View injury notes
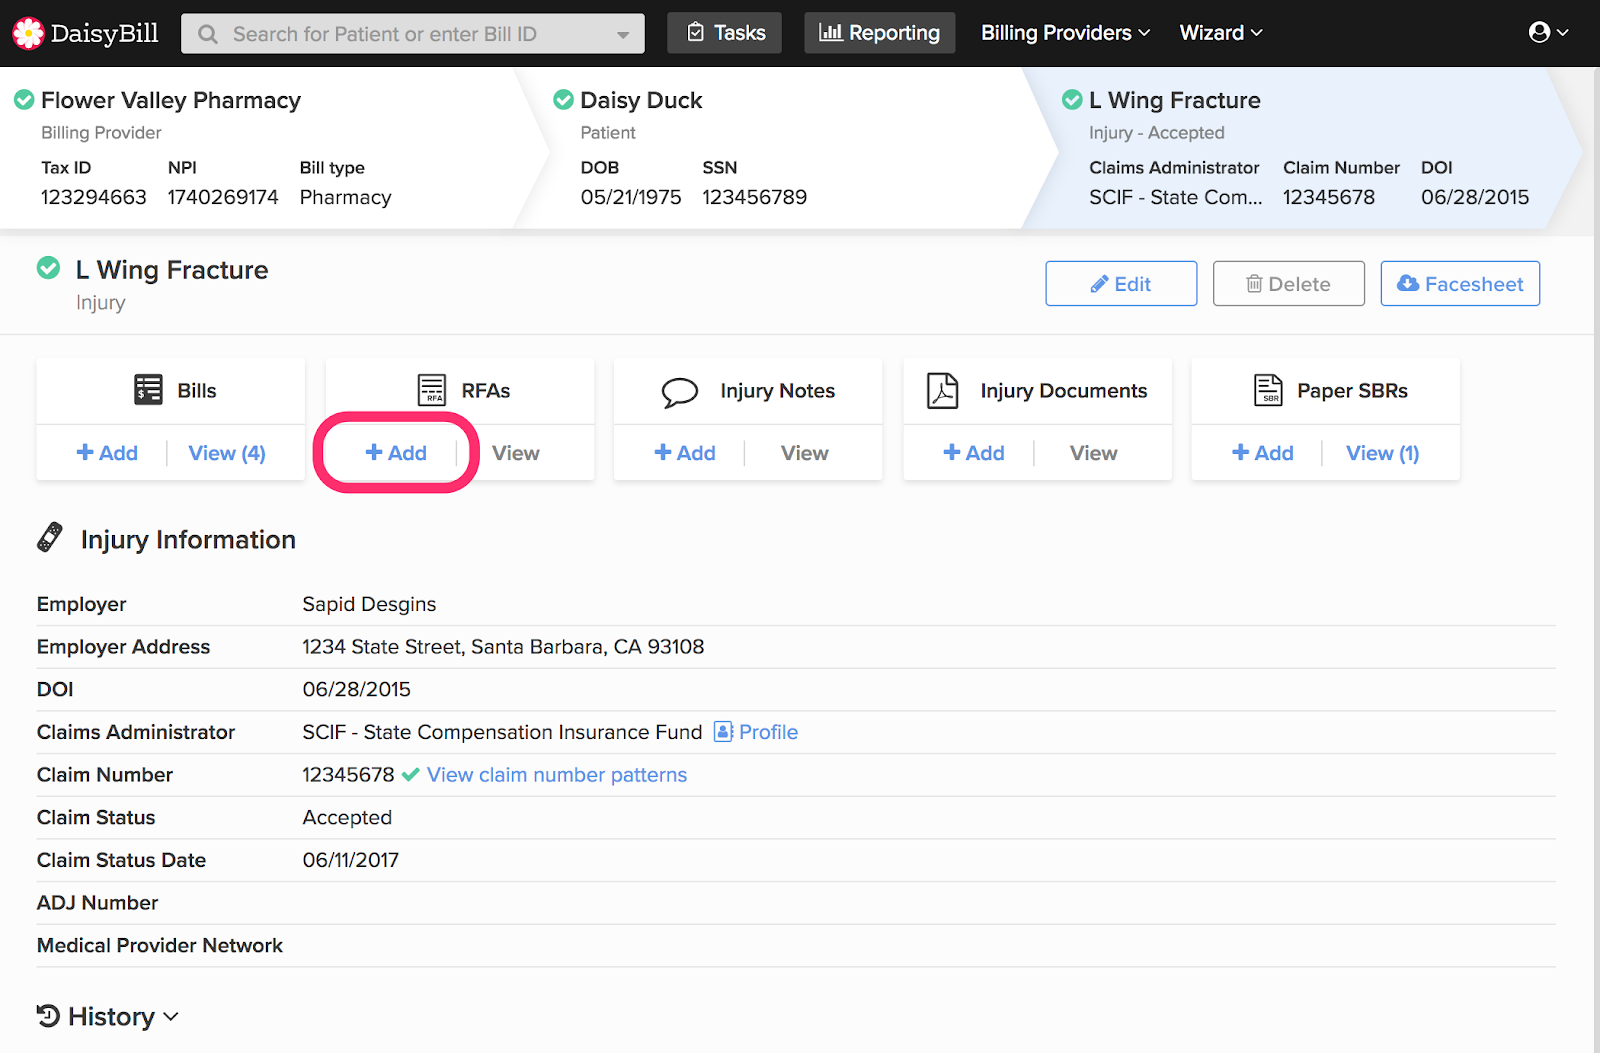The width and height of the screenshot is (1600, 1053). [x=805, y=453]
